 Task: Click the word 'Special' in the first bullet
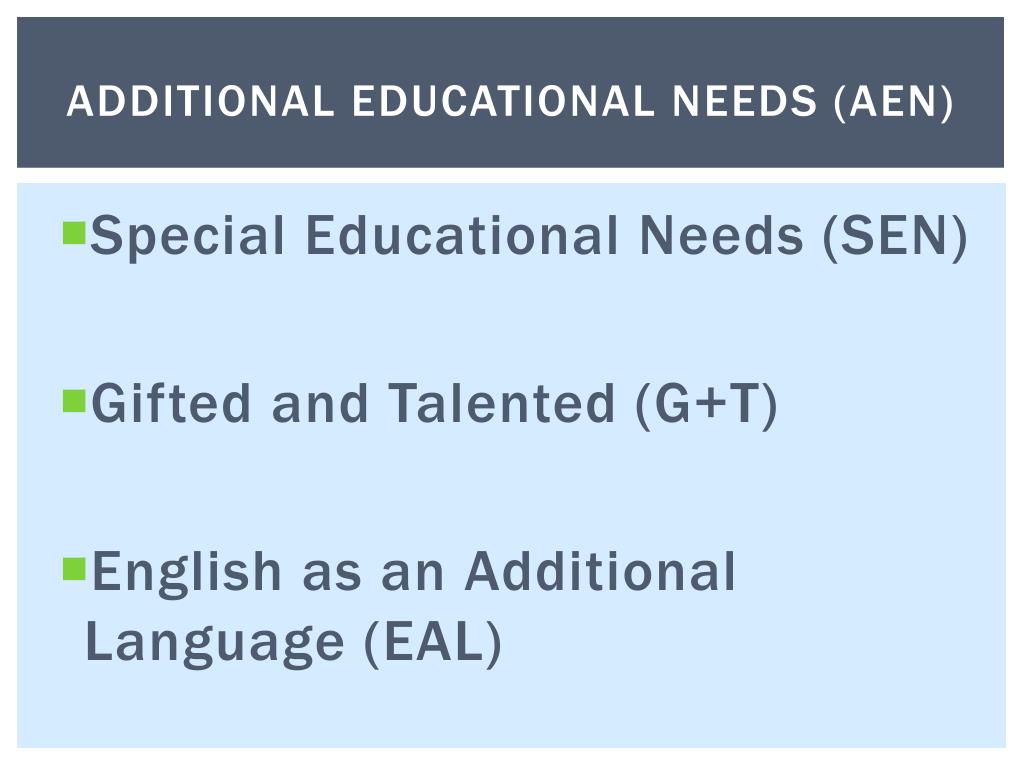(x=187, y=238)
